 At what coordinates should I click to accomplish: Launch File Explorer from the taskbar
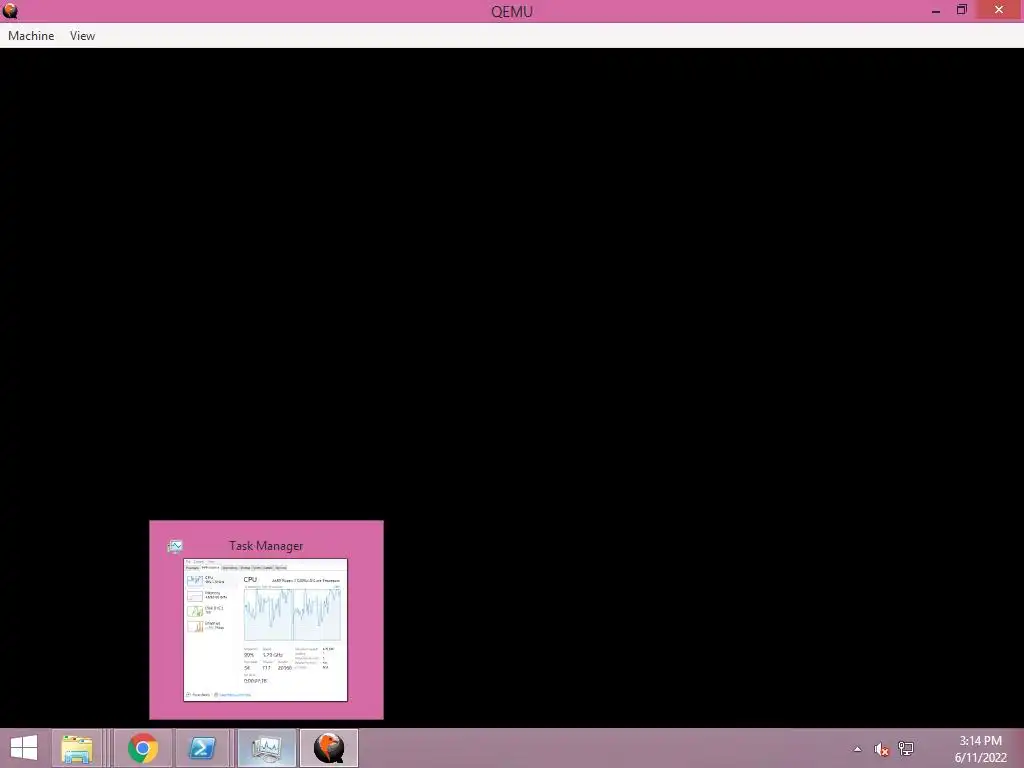(x=76, y=748)
